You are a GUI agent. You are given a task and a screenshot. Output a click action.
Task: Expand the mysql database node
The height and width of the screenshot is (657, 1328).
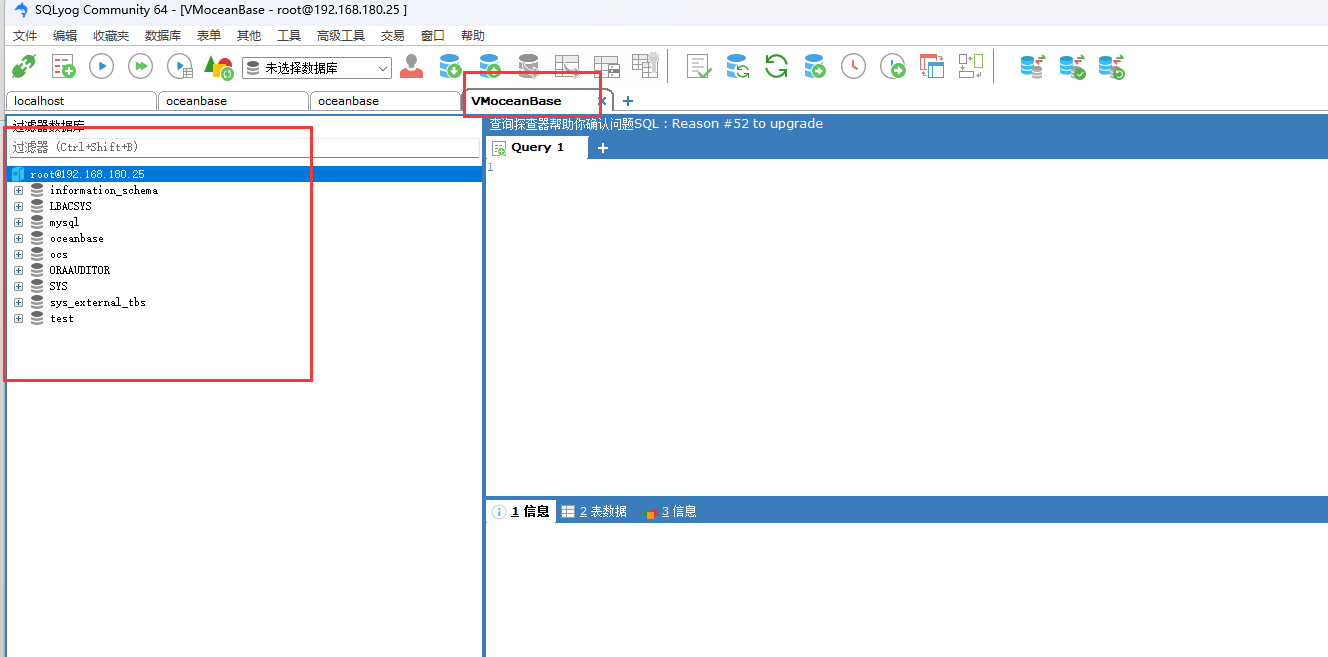point(18,222)
